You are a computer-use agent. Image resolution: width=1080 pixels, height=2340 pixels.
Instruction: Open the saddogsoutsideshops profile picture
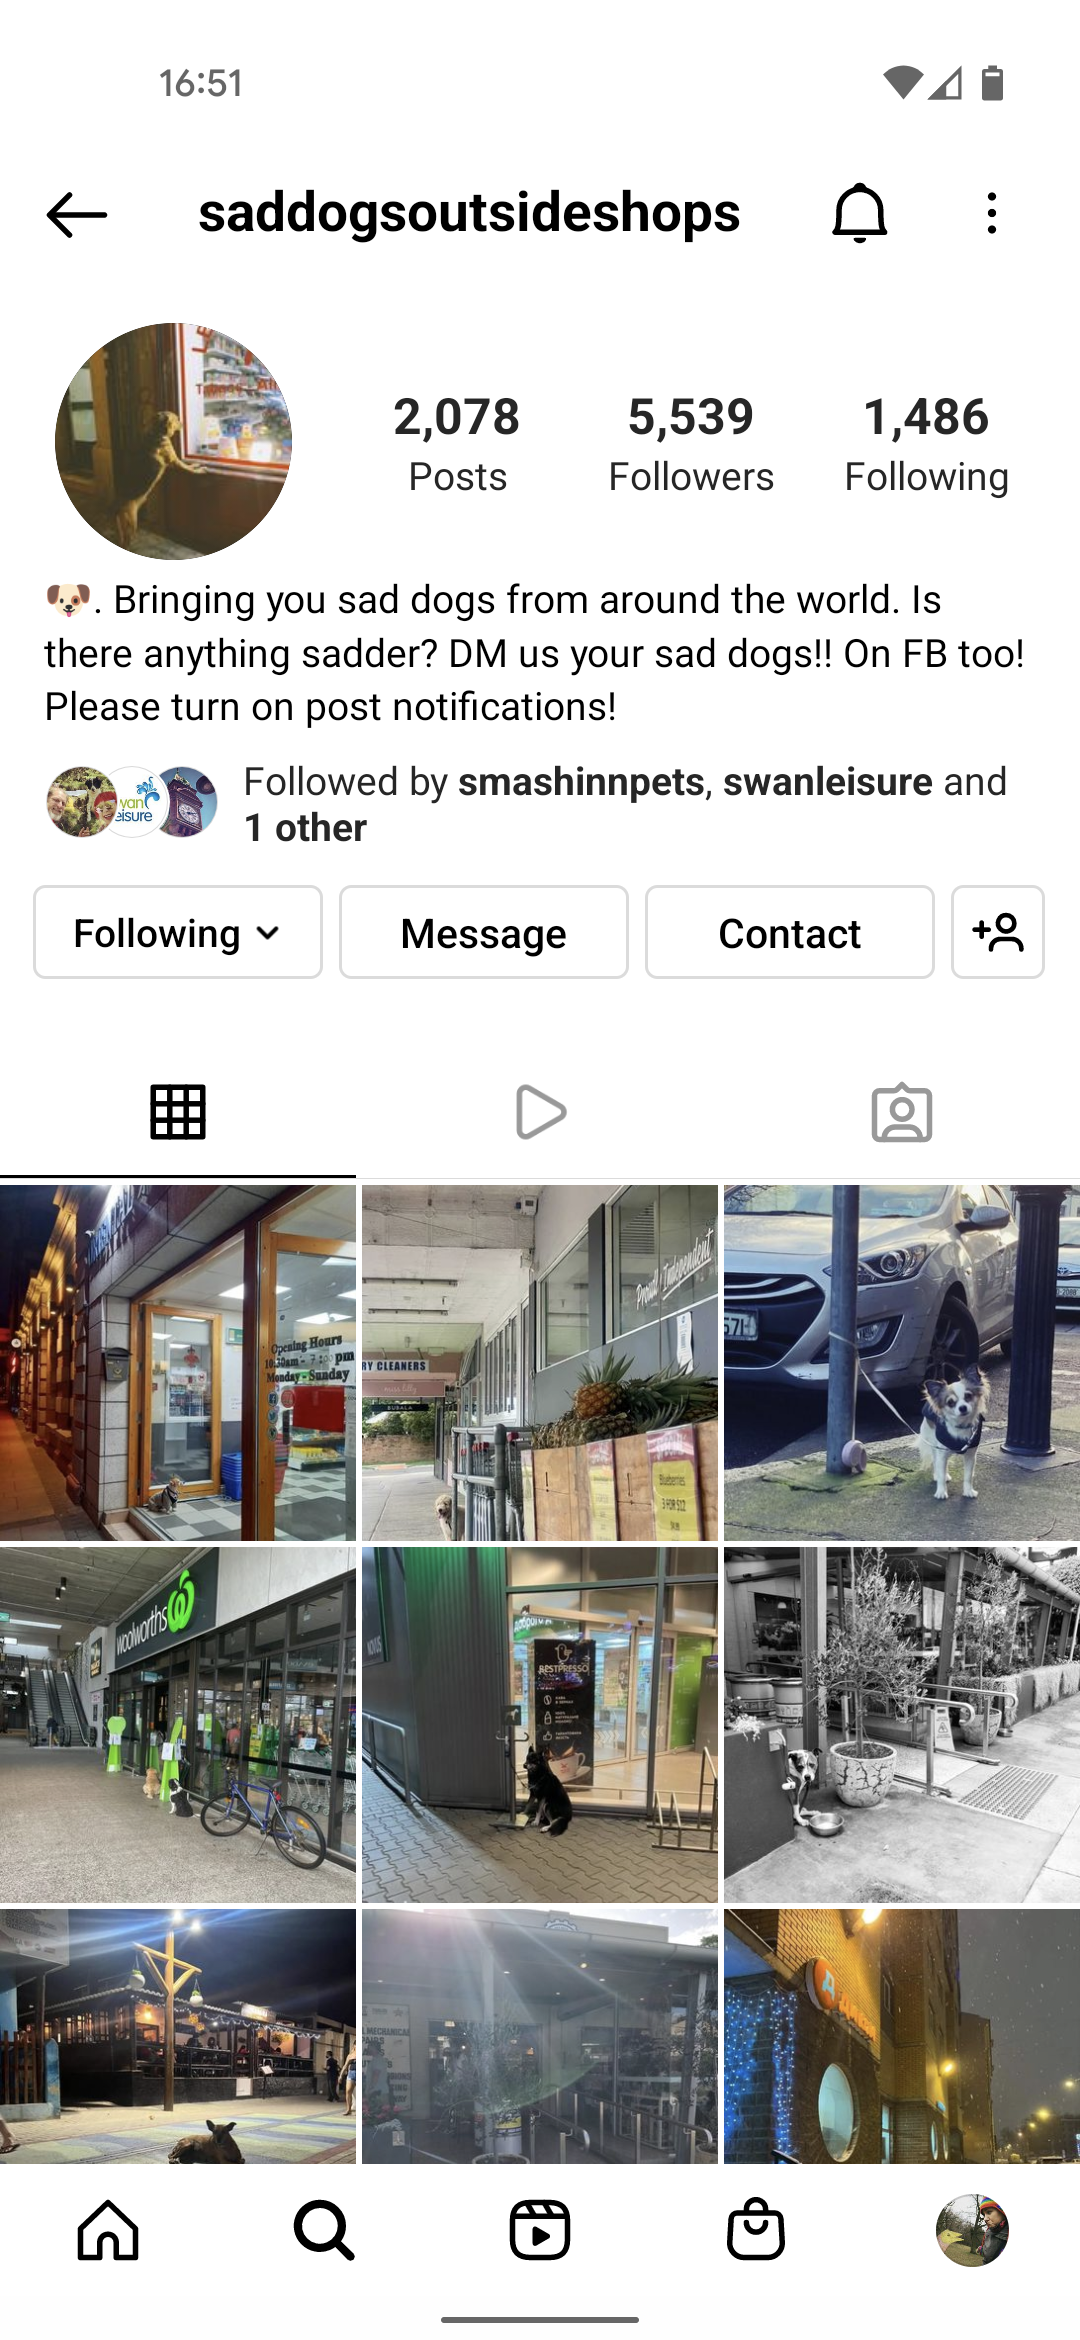tap(173, 441)
